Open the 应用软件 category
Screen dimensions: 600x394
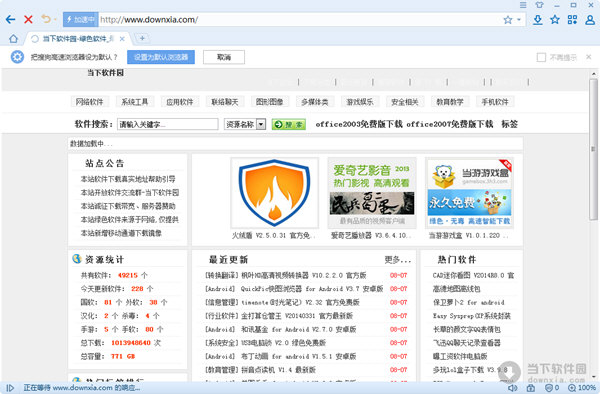[x=180, y=102]
